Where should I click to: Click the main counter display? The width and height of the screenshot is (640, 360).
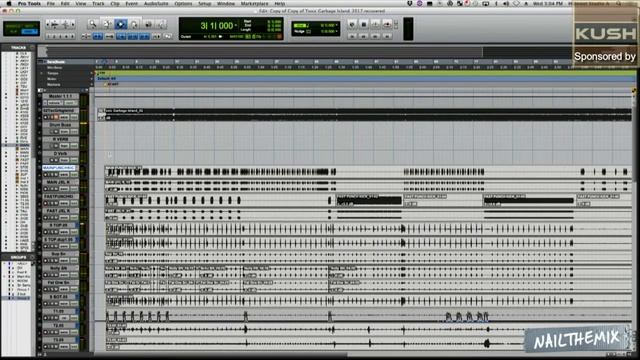tap(216, 26)
